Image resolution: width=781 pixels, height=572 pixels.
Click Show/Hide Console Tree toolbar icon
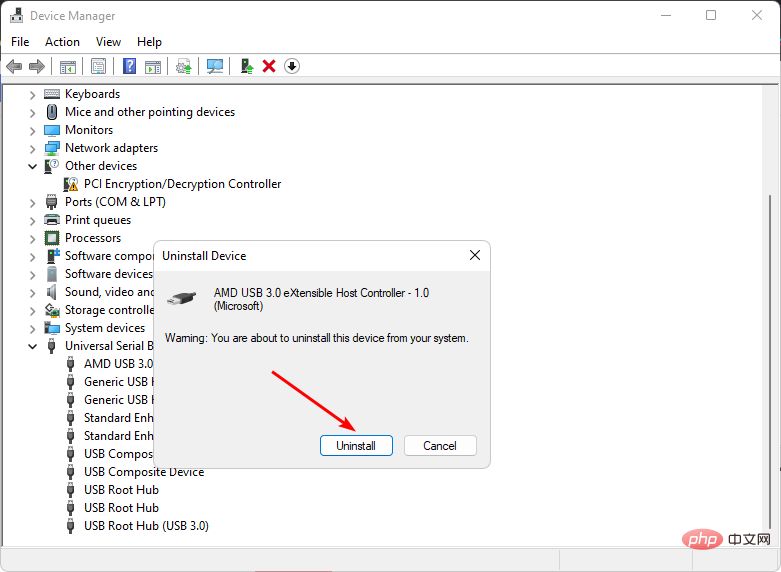(x=67, y=66)
